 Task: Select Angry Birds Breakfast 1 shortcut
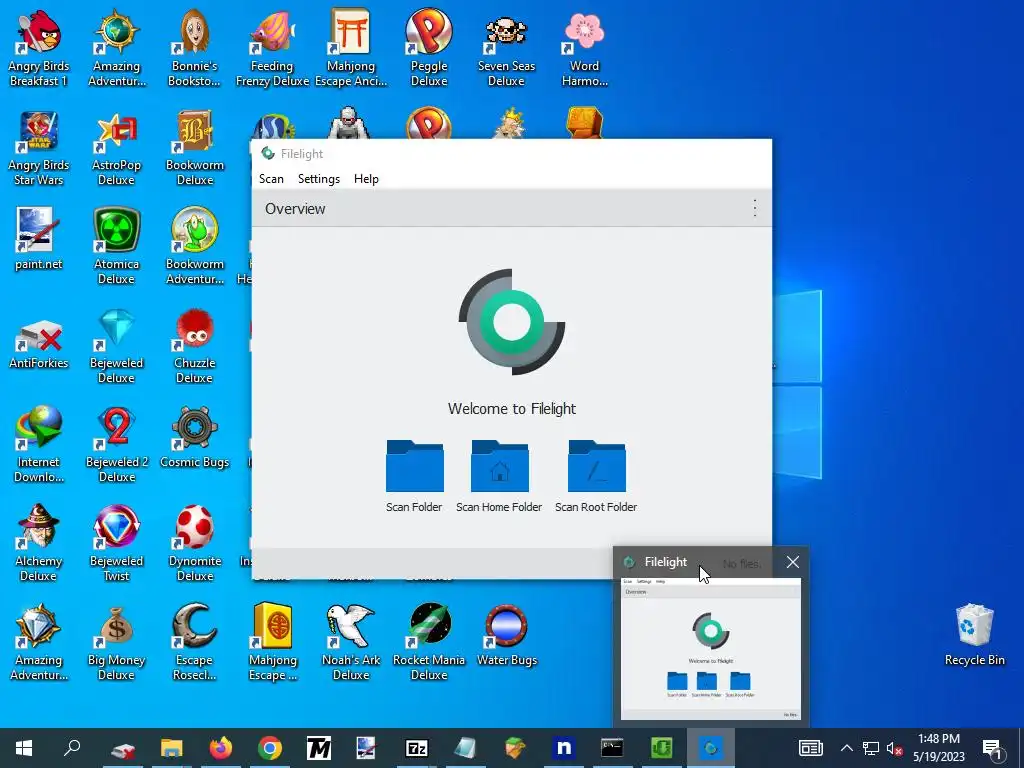click(39, 48)
